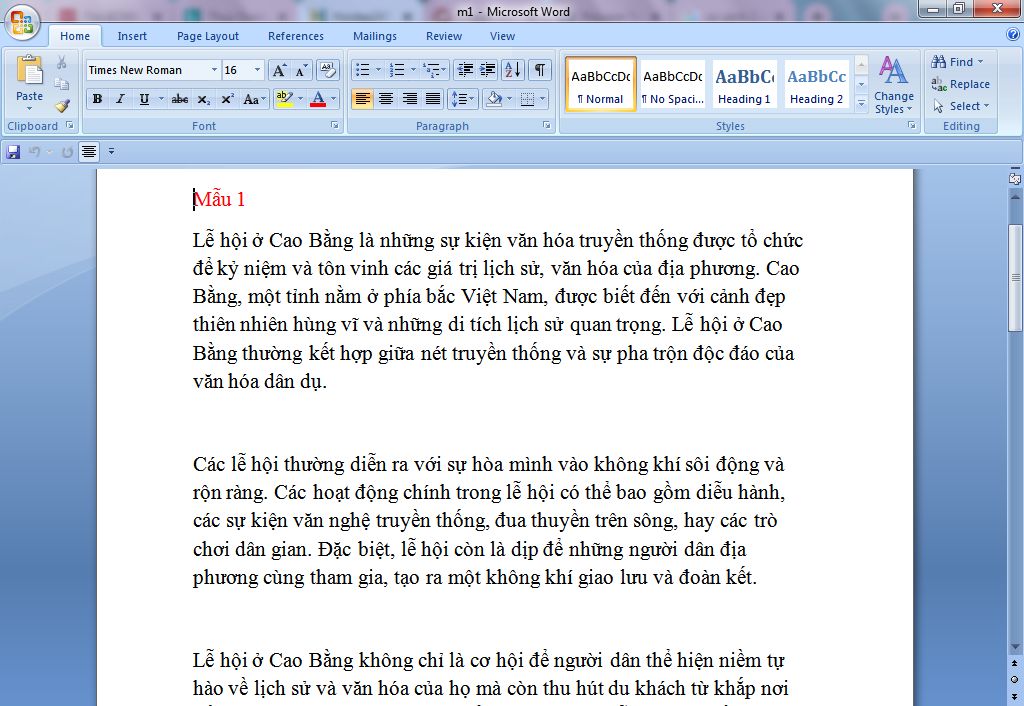1024x706 pixels.
Task: Click Shrink Font icon
Action: pos(301,70)
